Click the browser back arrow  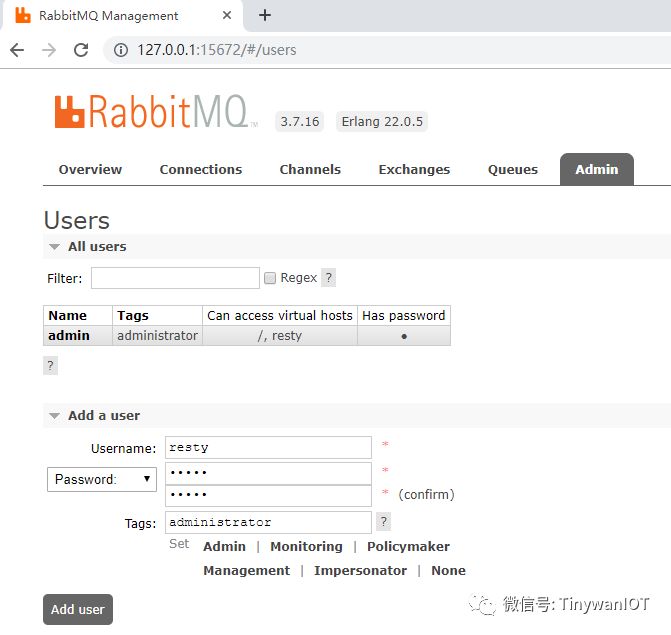pyautogui.click(x=17, y=50)
